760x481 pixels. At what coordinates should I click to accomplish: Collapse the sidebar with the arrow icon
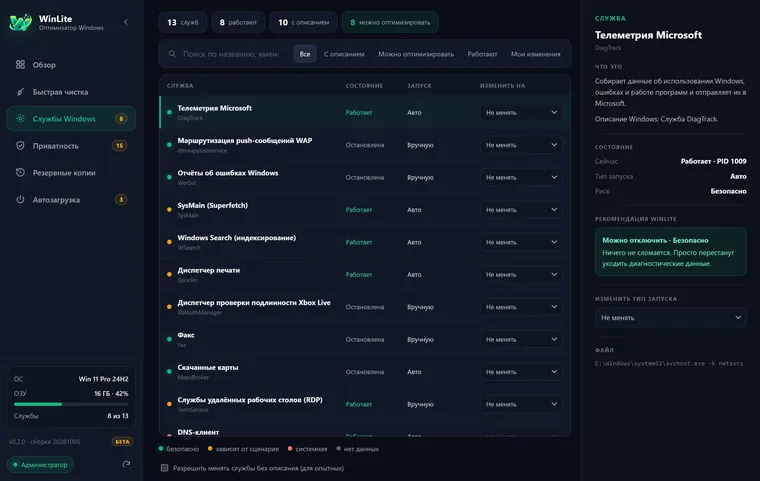click(126, 22)
